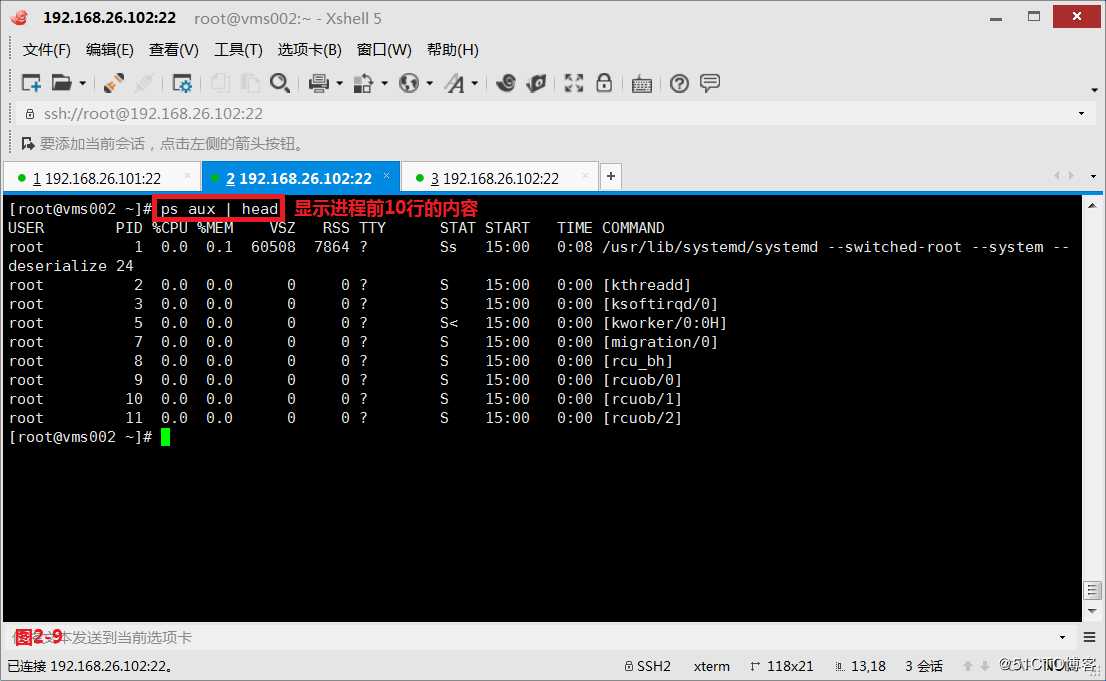The width and height of the screenshot is (1106, 681).
Task: Click the file transfer toolbar icon
Action: pyautogui.click(x=363, y=83)
